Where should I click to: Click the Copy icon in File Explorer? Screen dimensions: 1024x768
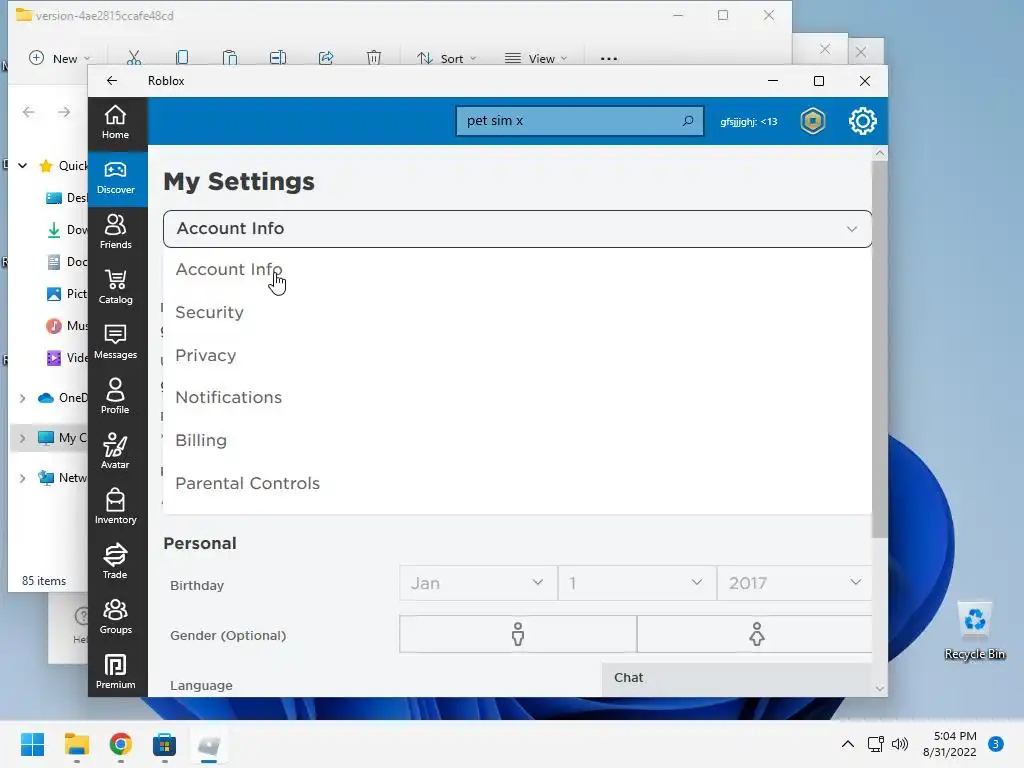[x=182, y=58]
